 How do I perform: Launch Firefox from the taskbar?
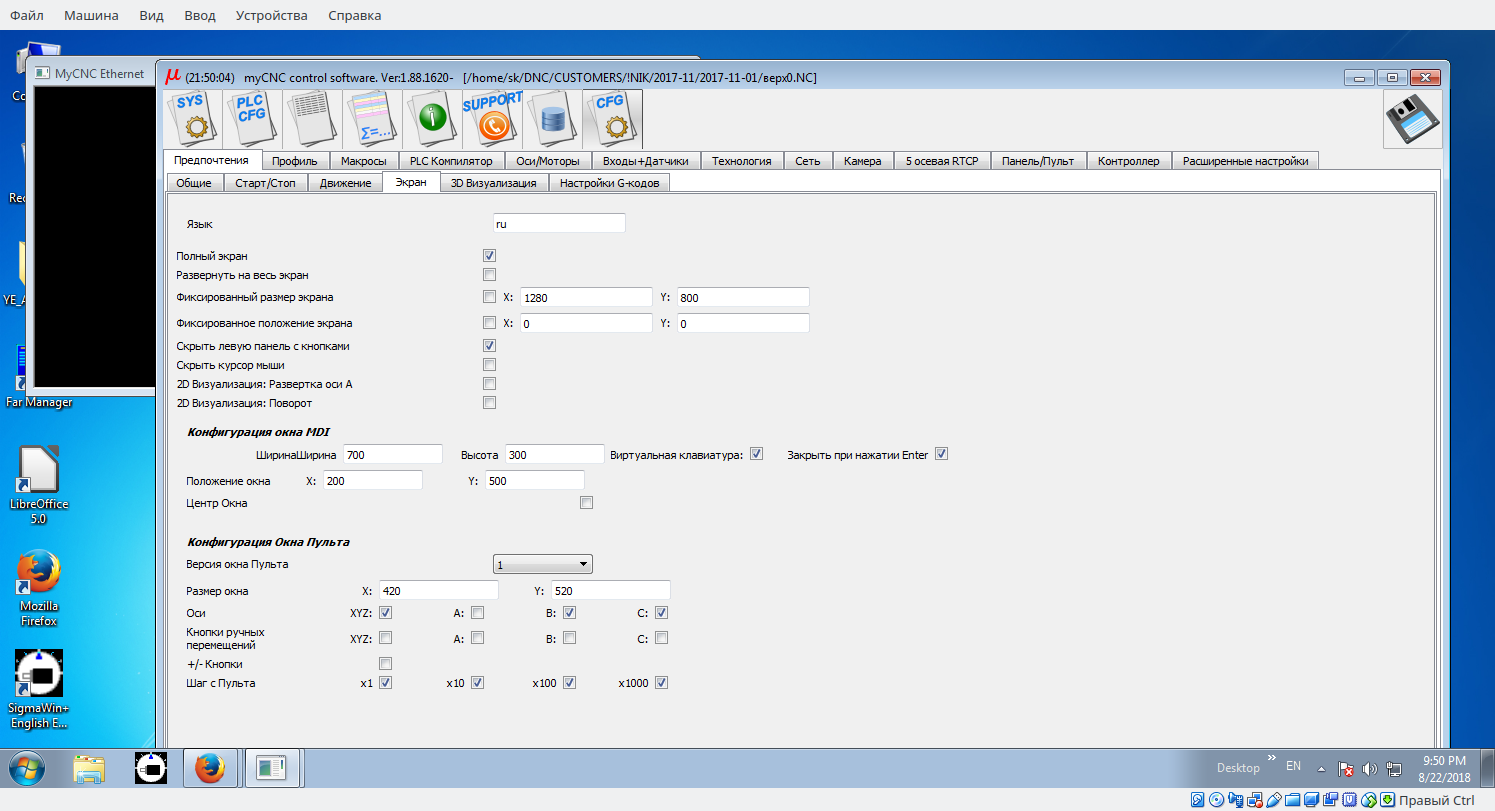click(209, 768)
